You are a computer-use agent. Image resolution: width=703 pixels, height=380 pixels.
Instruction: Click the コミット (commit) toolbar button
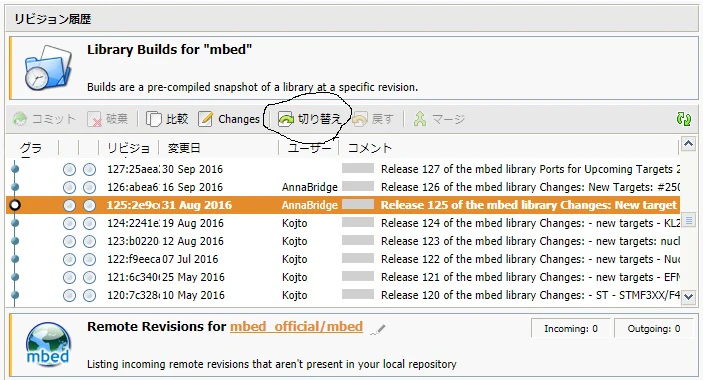44,119
